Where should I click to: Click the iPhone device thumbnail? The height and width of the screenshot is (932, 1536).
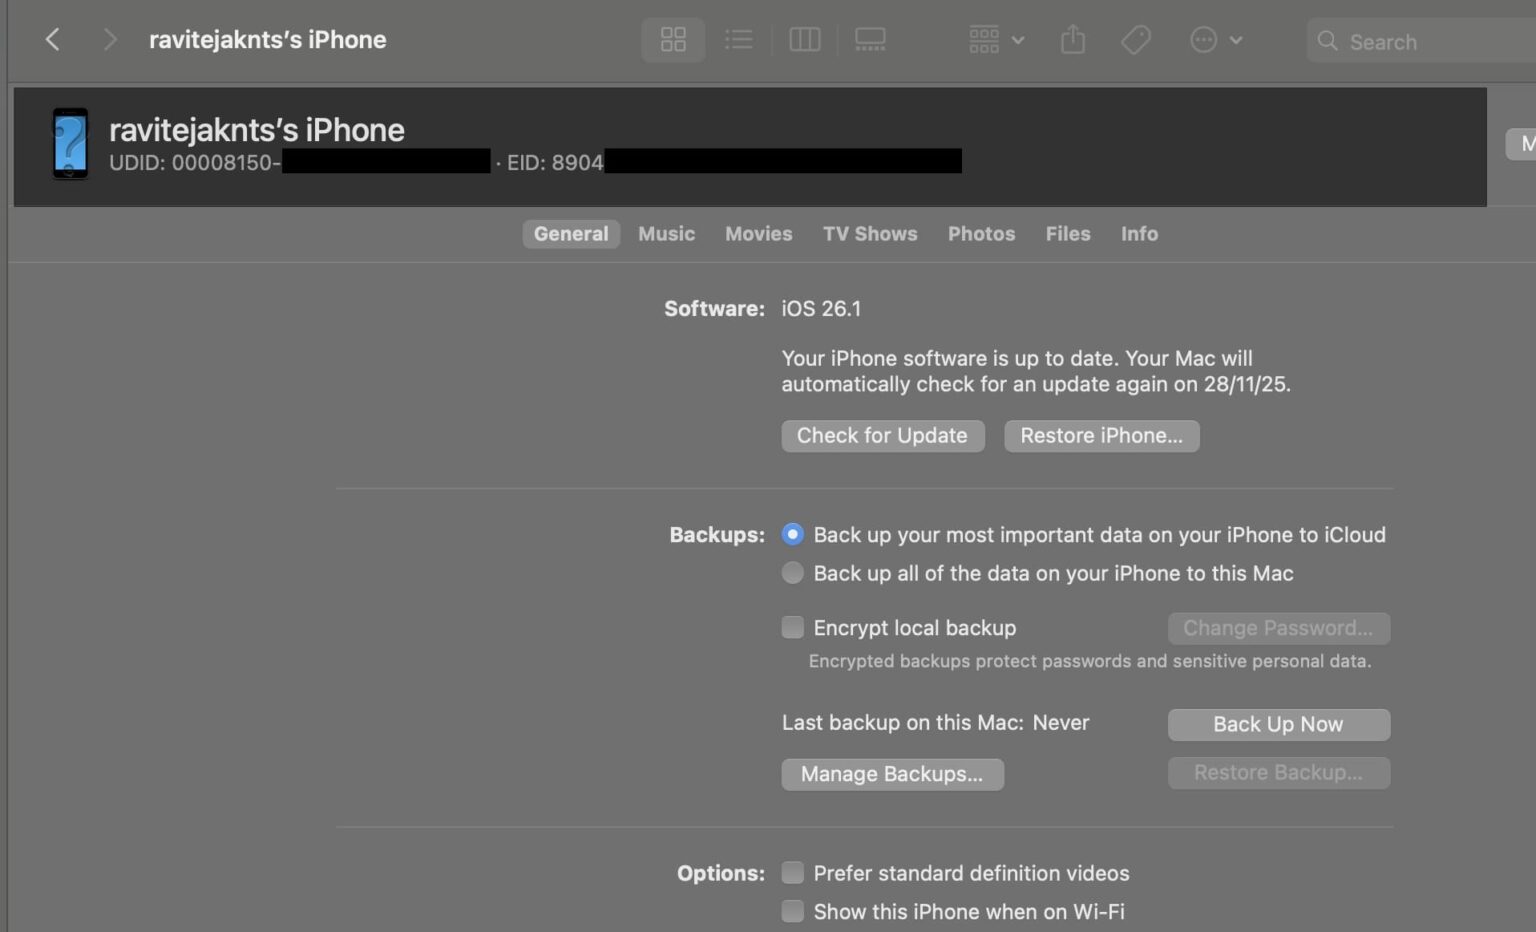point(70,143)
